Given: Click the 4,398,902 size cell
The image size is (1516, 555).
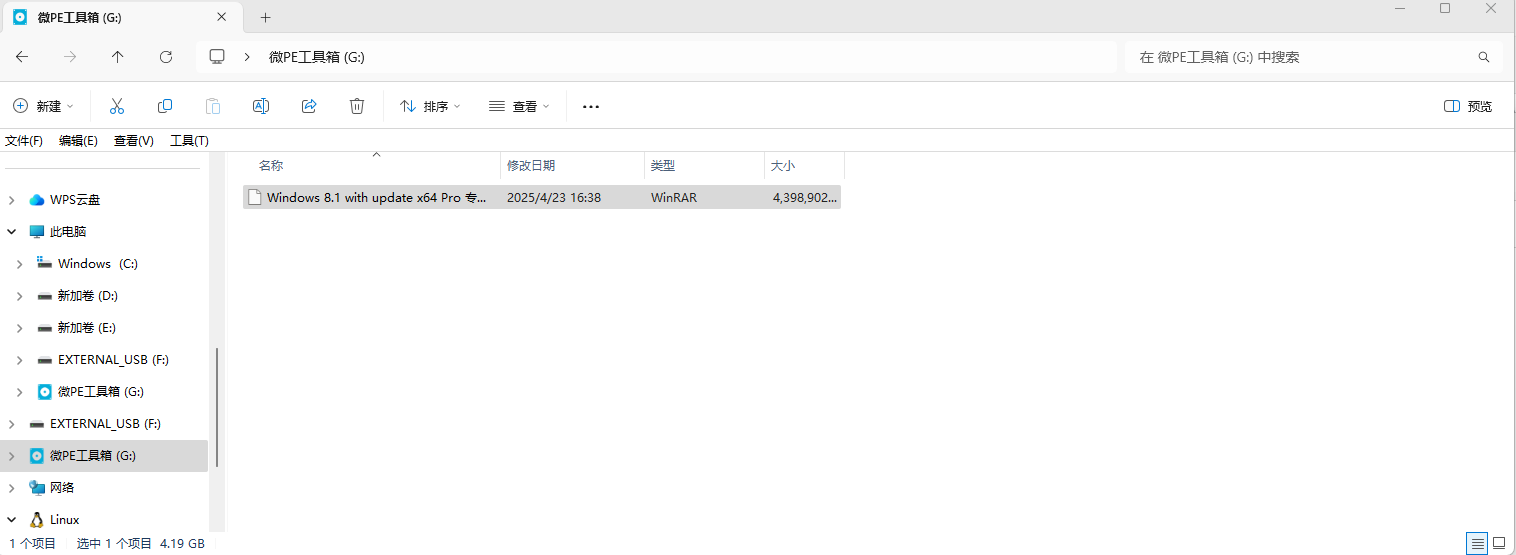Looking at the screenshot, I should tap(805, 198).
